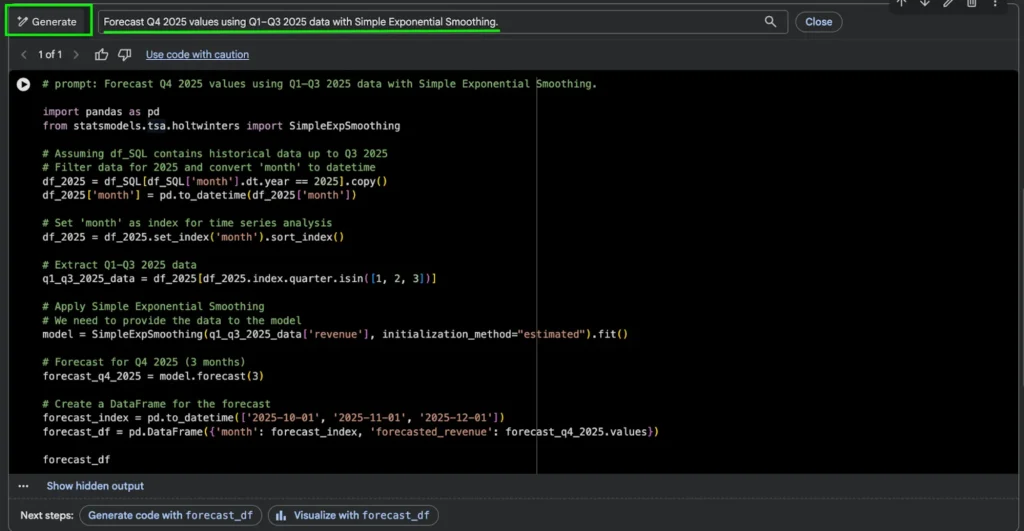Screen dimensions: 1024x531
Task: Click the thumbs up feedback icon
Action: (102, 54)
